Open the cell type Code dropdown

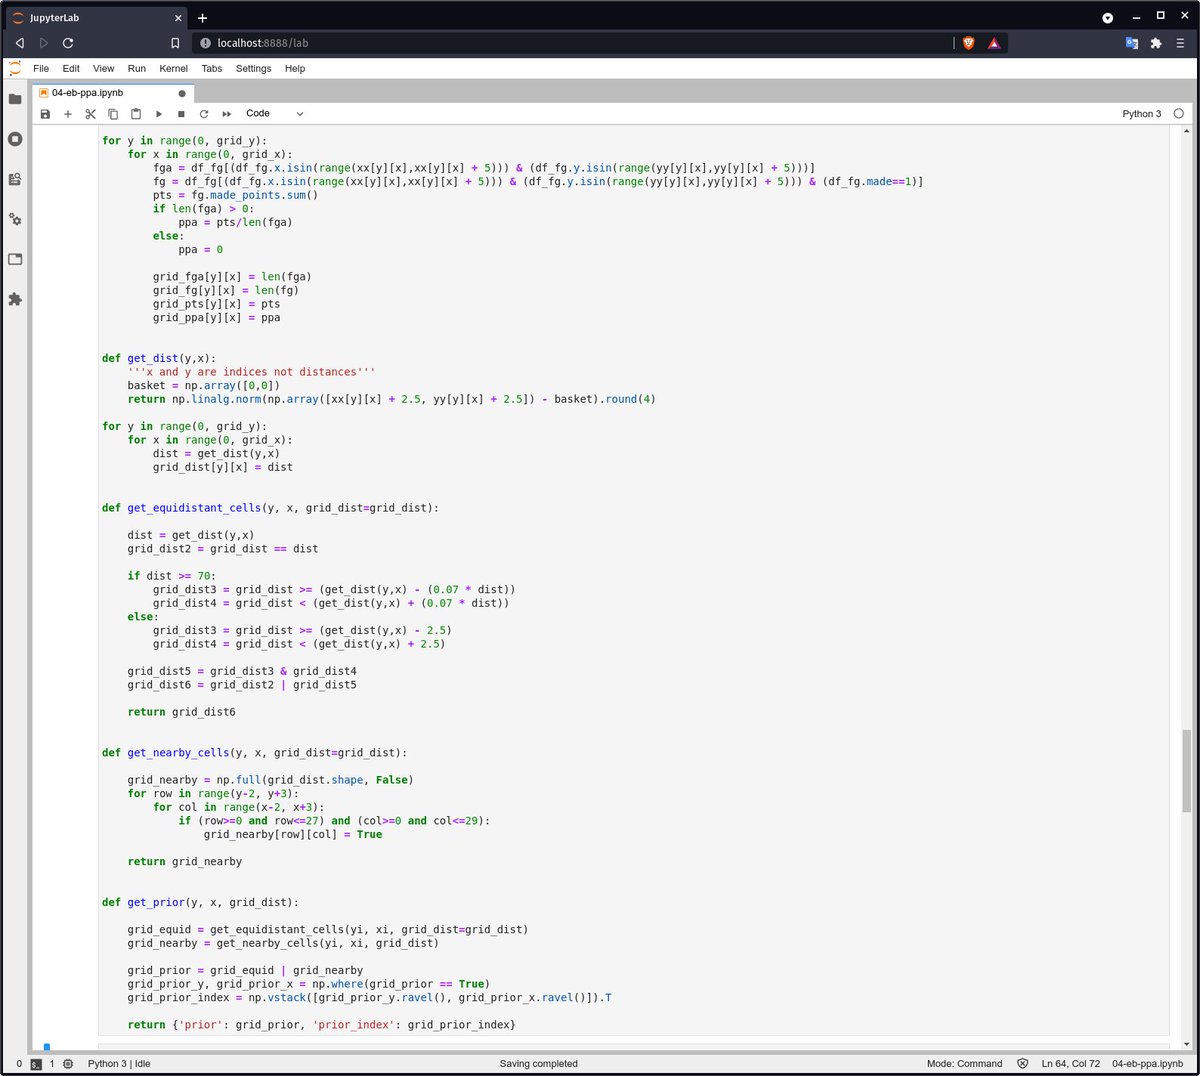[x=274, y=114]
